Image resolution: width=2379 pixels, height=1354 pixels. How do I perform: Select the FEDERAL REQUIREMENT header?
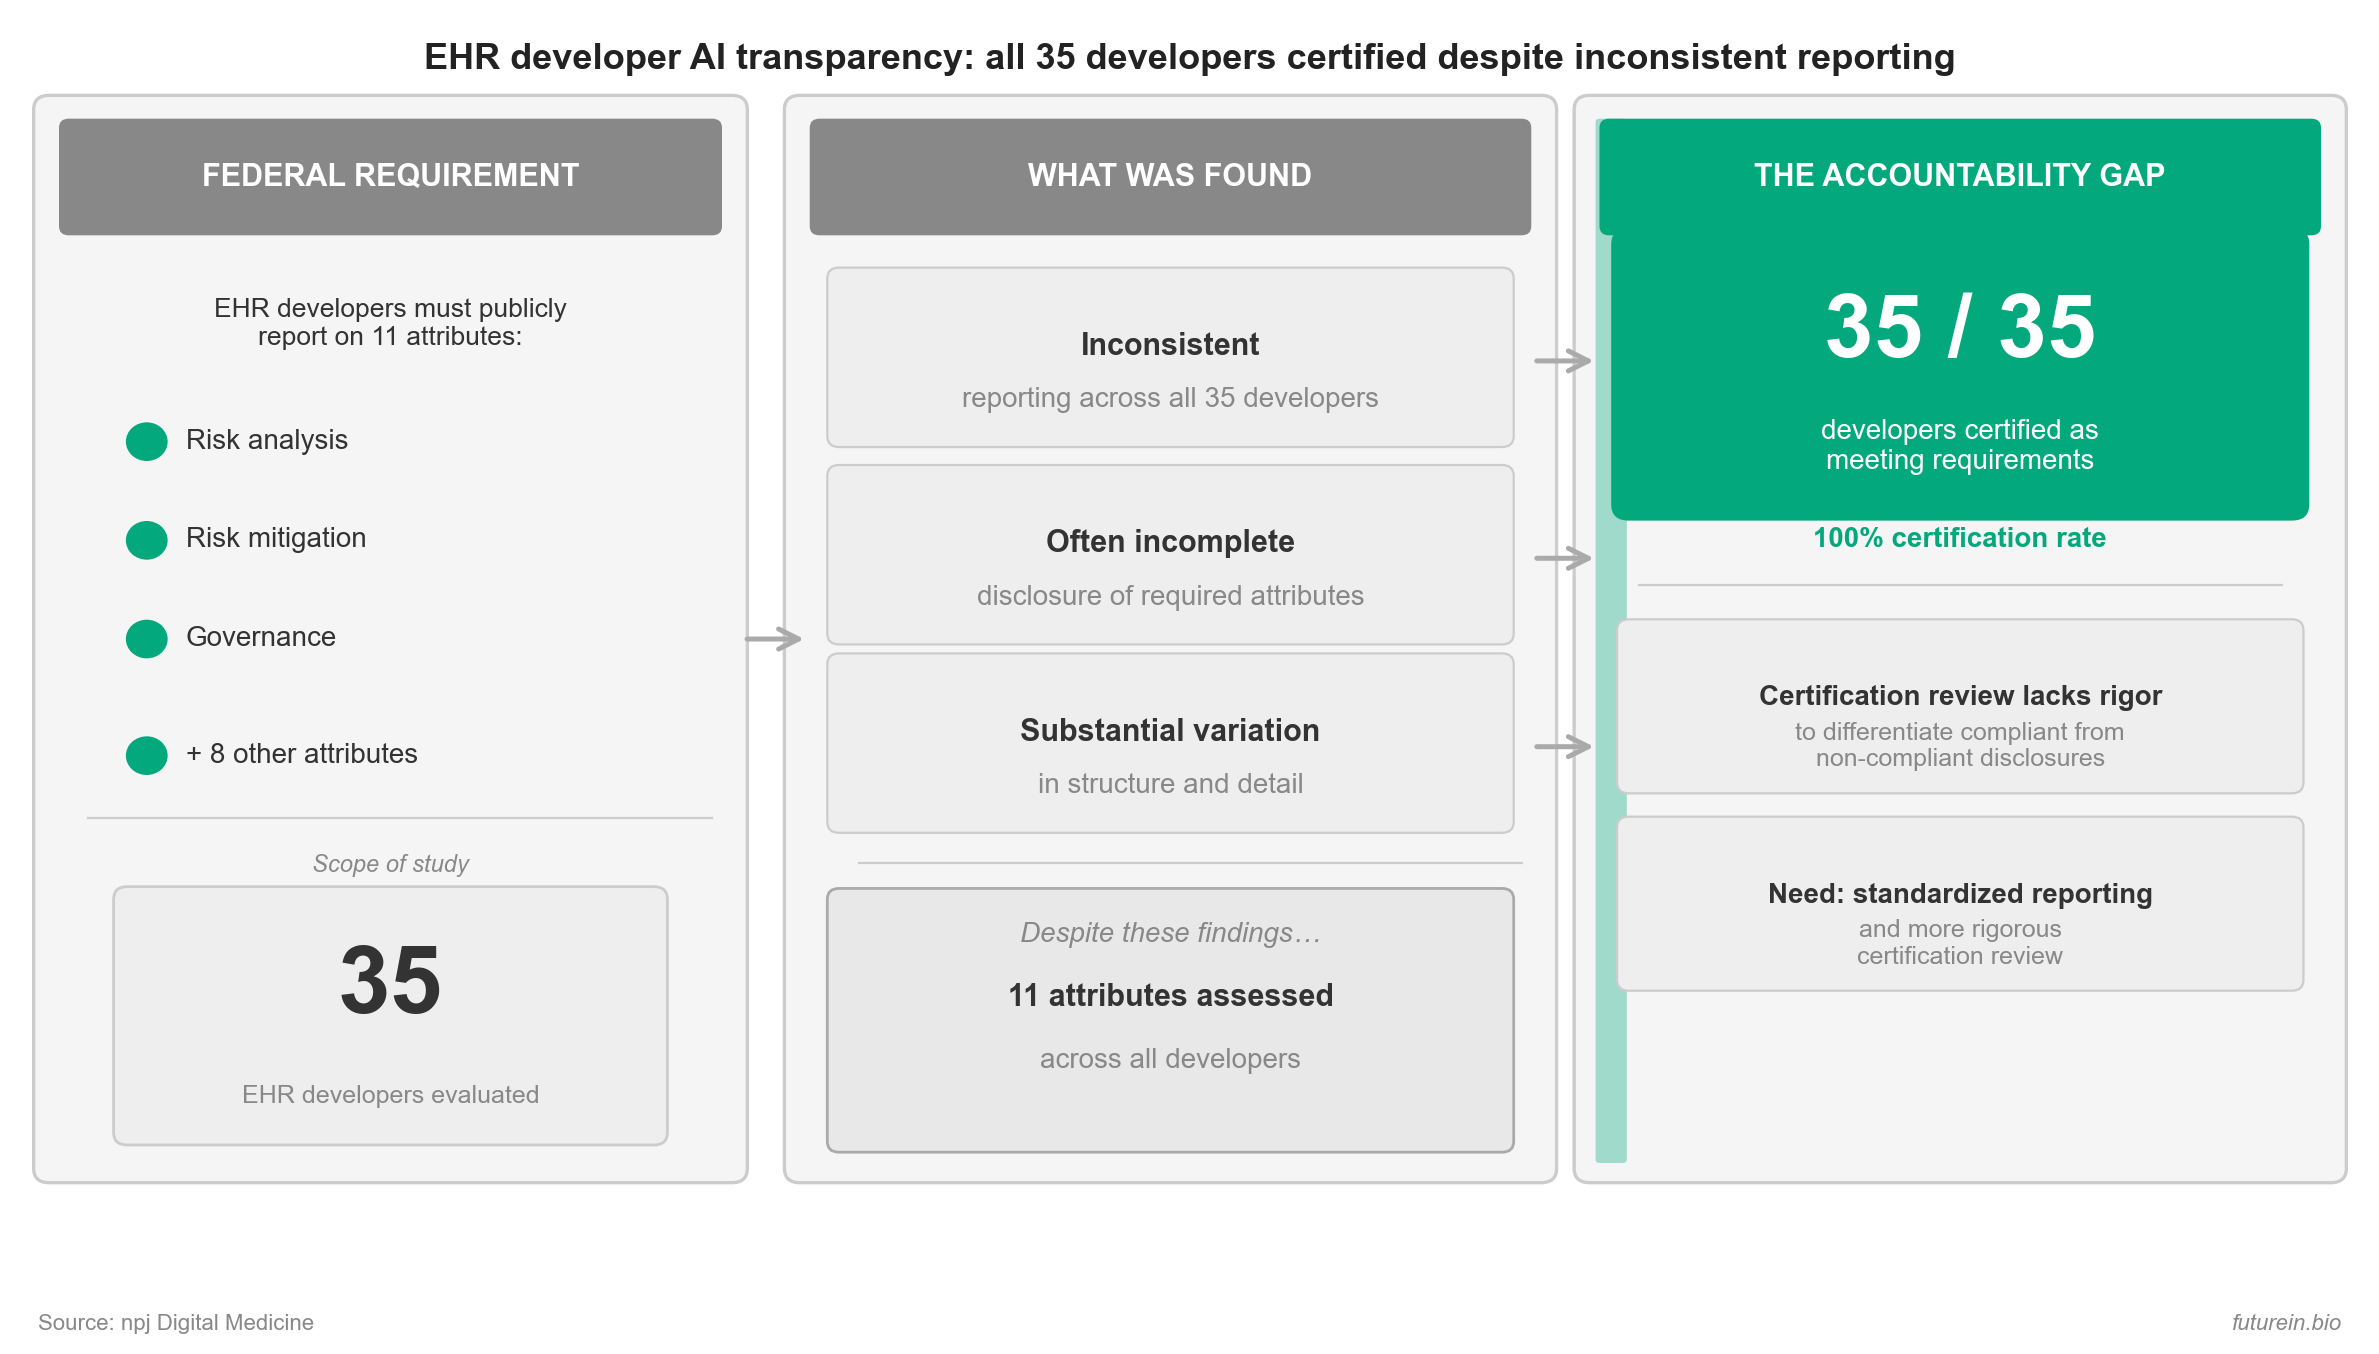(x=390, y=176)
